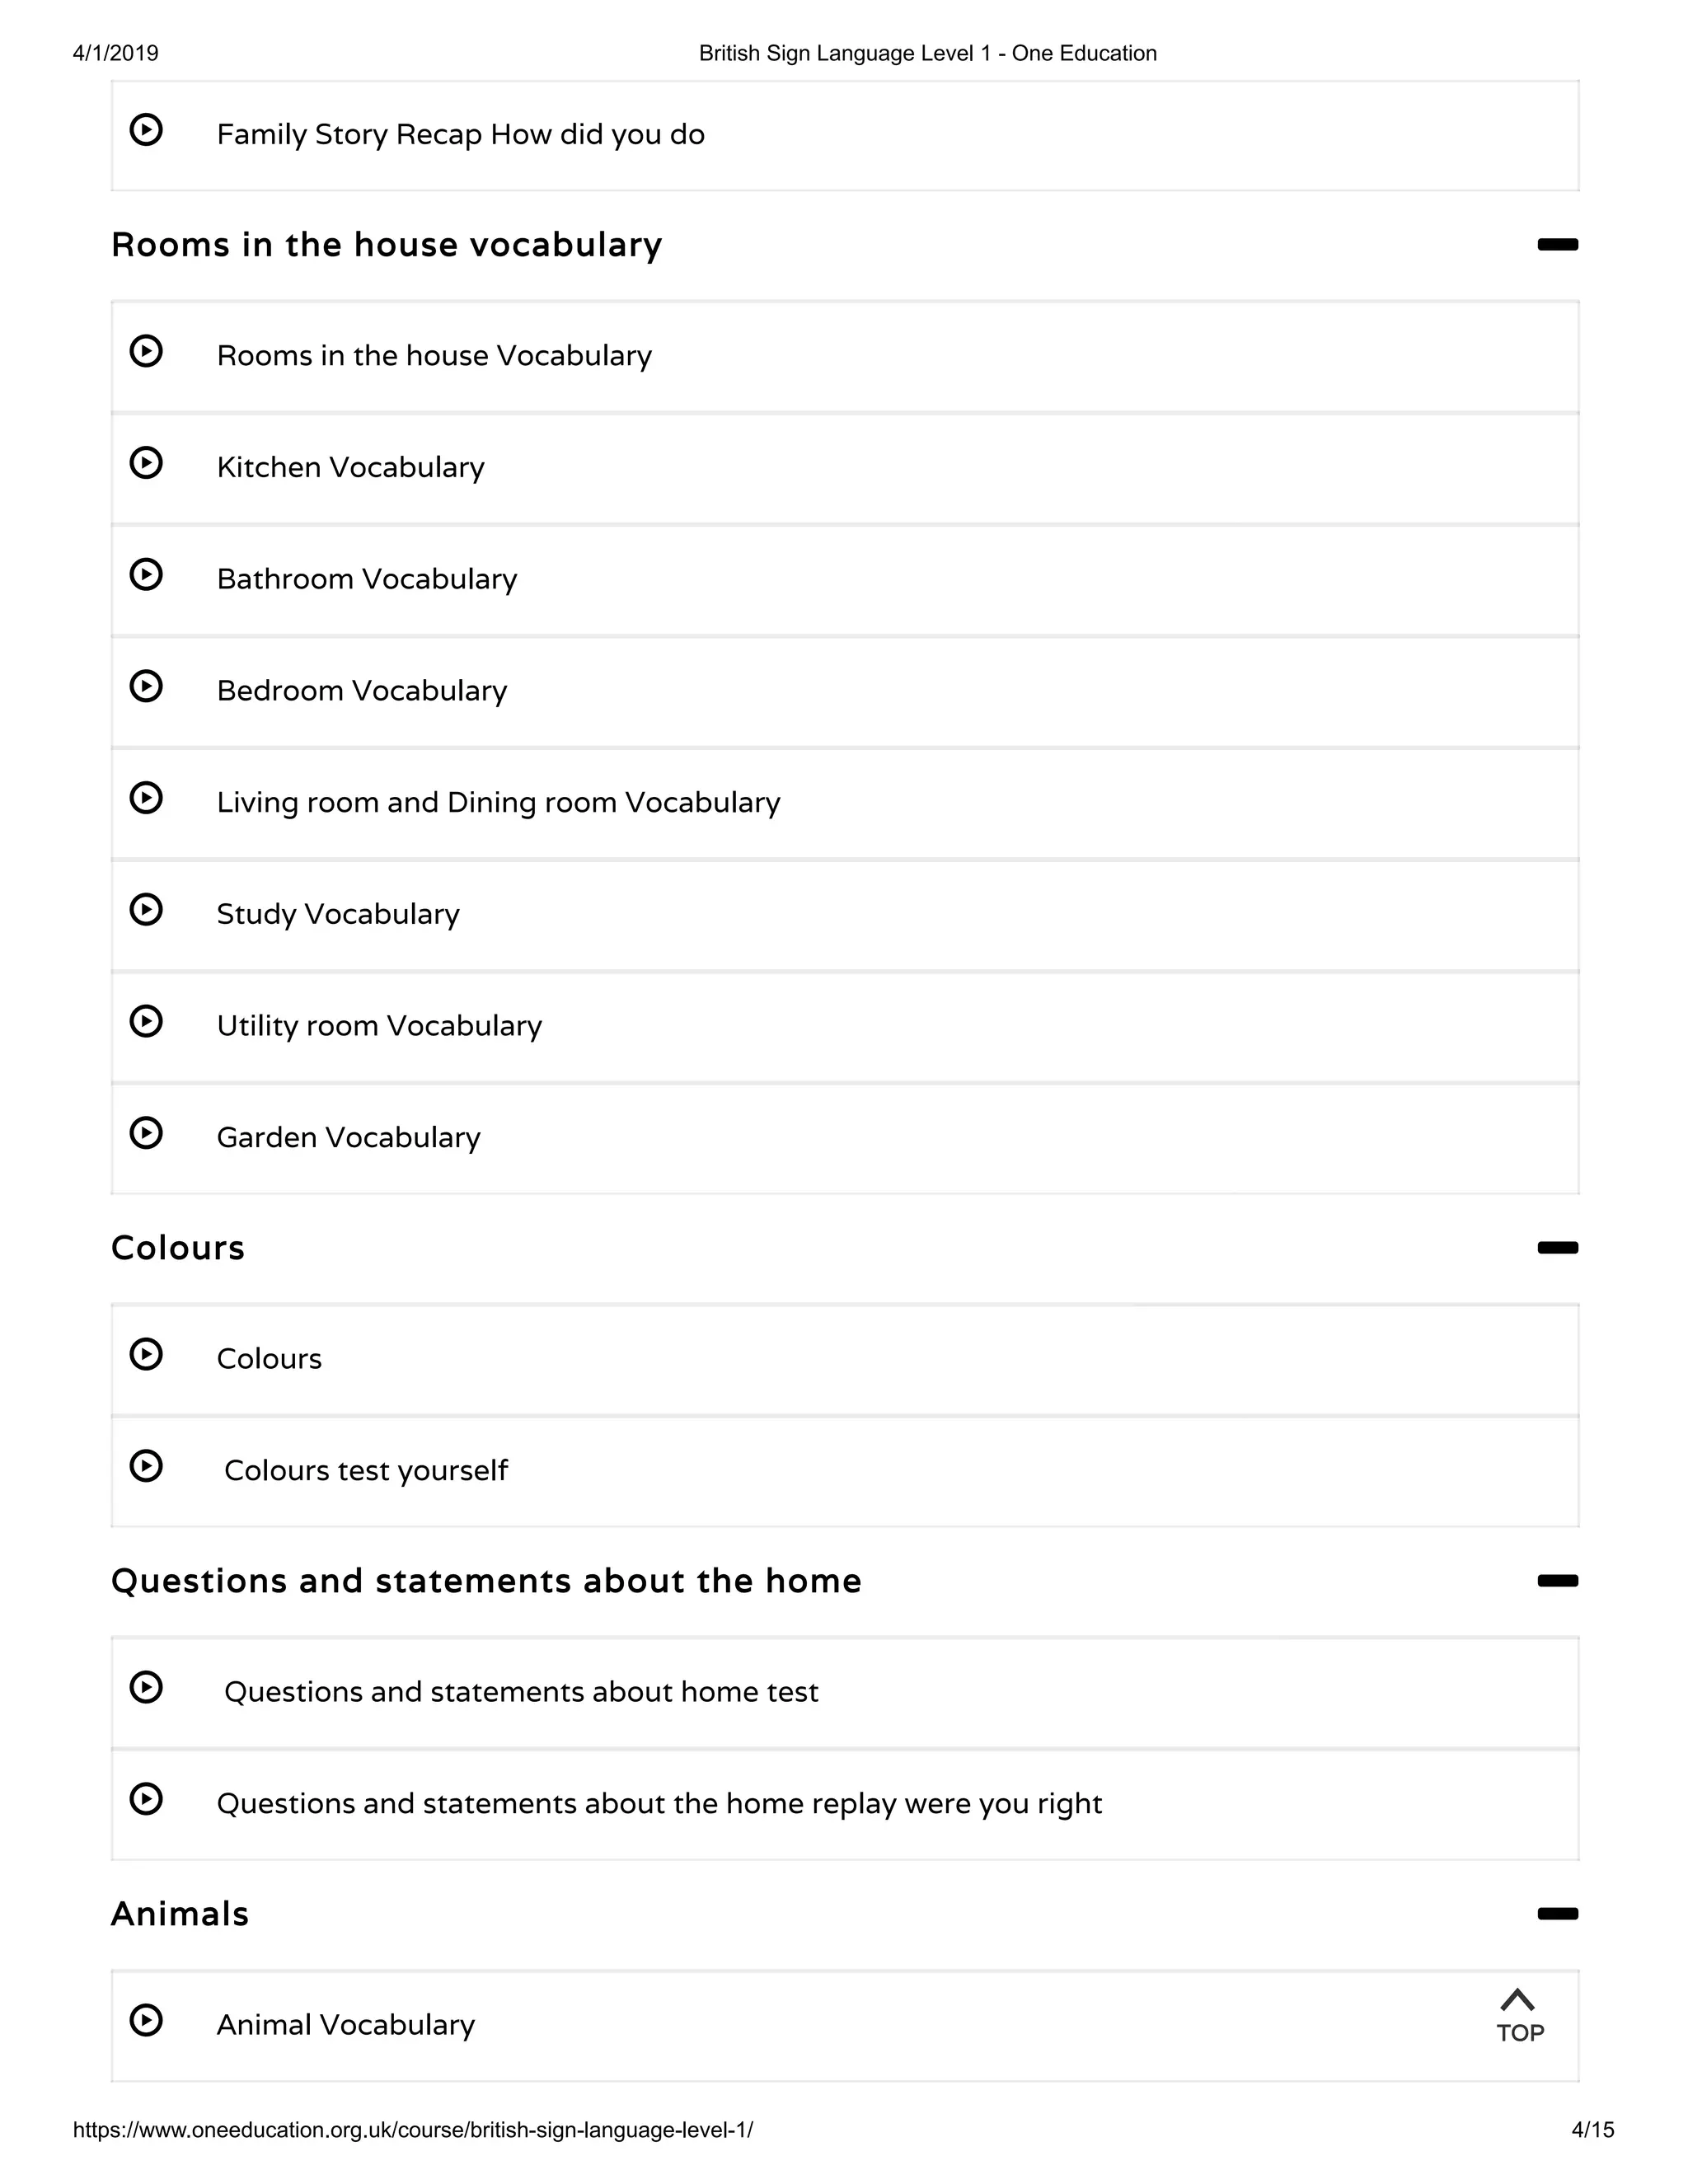Click play icon for Study Vocabulary
The width and height of the screenshot is (1688, 2184).
tap(146, 910)
